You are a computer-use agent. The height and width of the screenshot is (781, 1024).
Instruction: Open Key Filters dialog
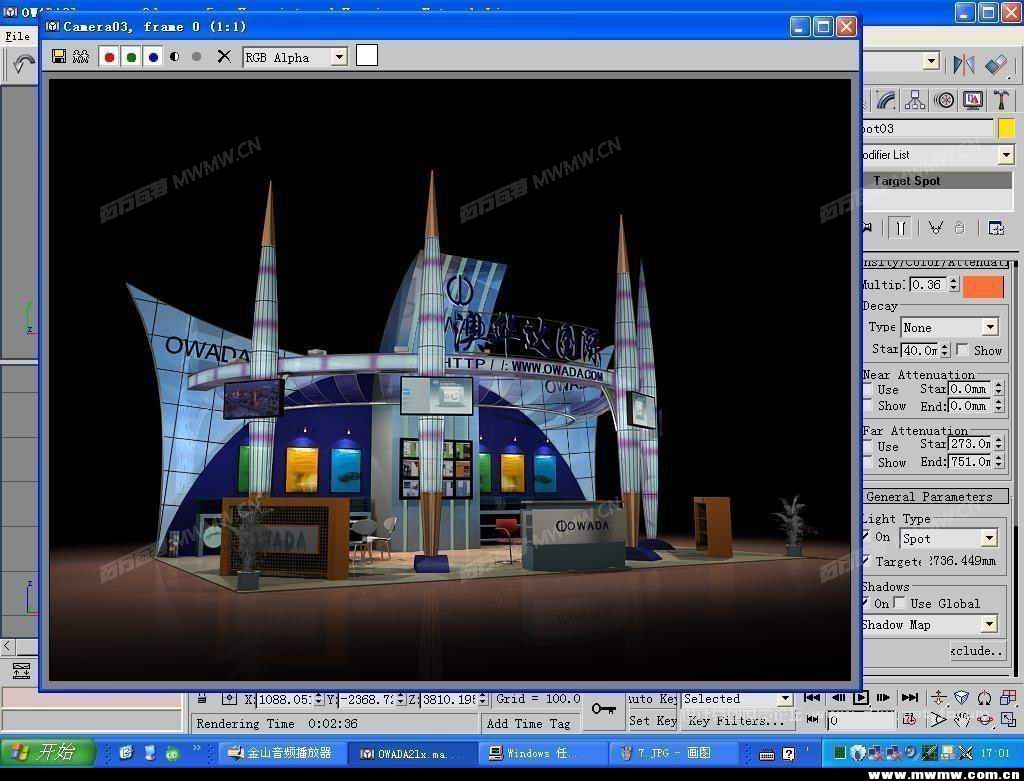[x=737, y=721]
